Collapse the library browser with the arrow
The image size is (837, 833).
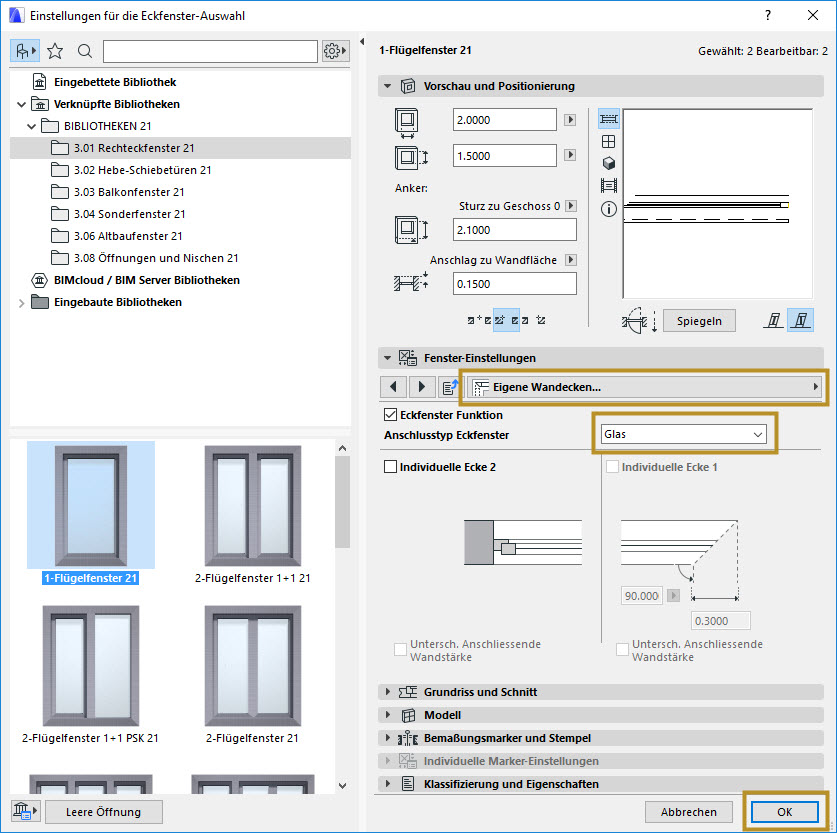362,42
